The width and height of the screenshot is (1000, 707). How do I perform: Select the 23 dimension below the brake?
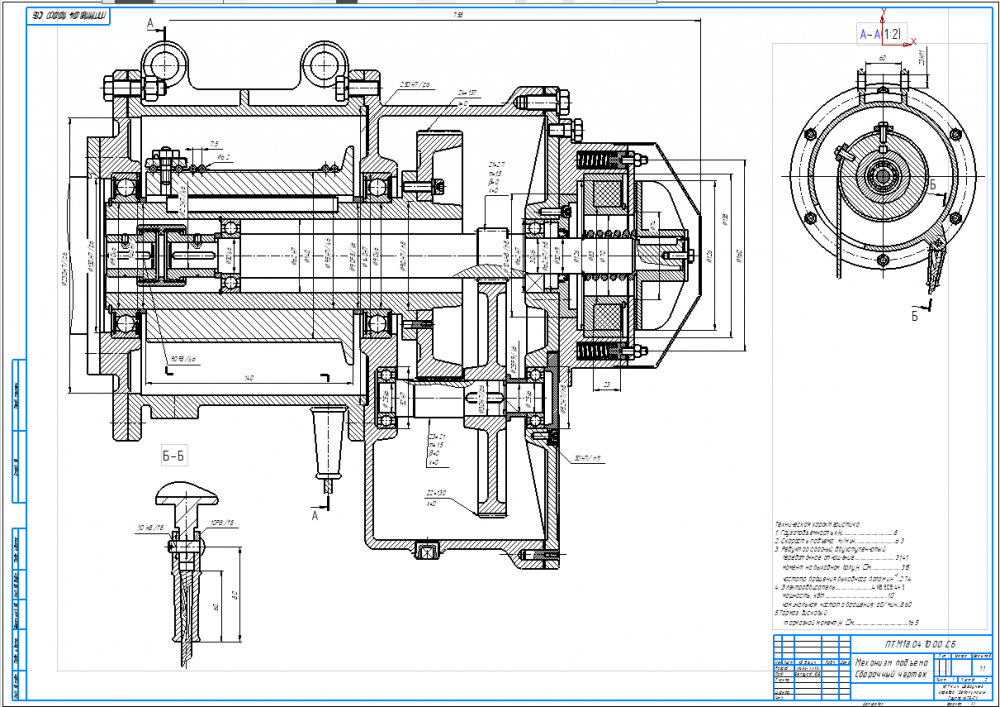[x=605, y=383]
